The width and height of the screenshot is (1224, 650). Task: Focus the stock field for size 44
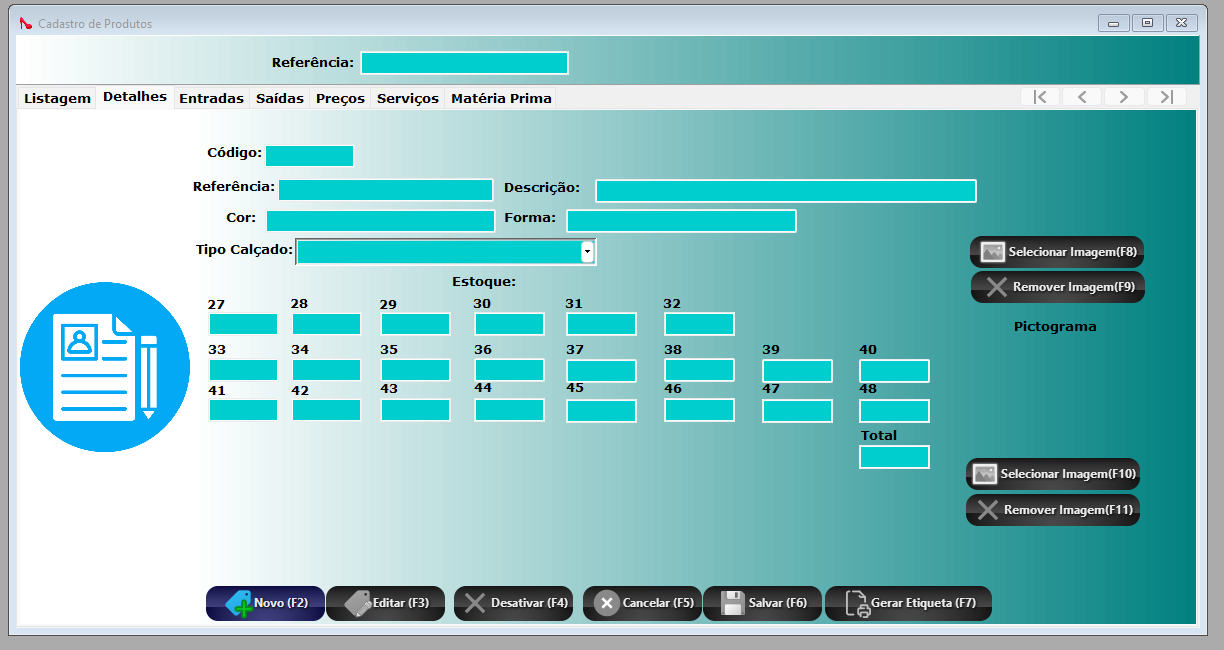[x=510, y=410]
